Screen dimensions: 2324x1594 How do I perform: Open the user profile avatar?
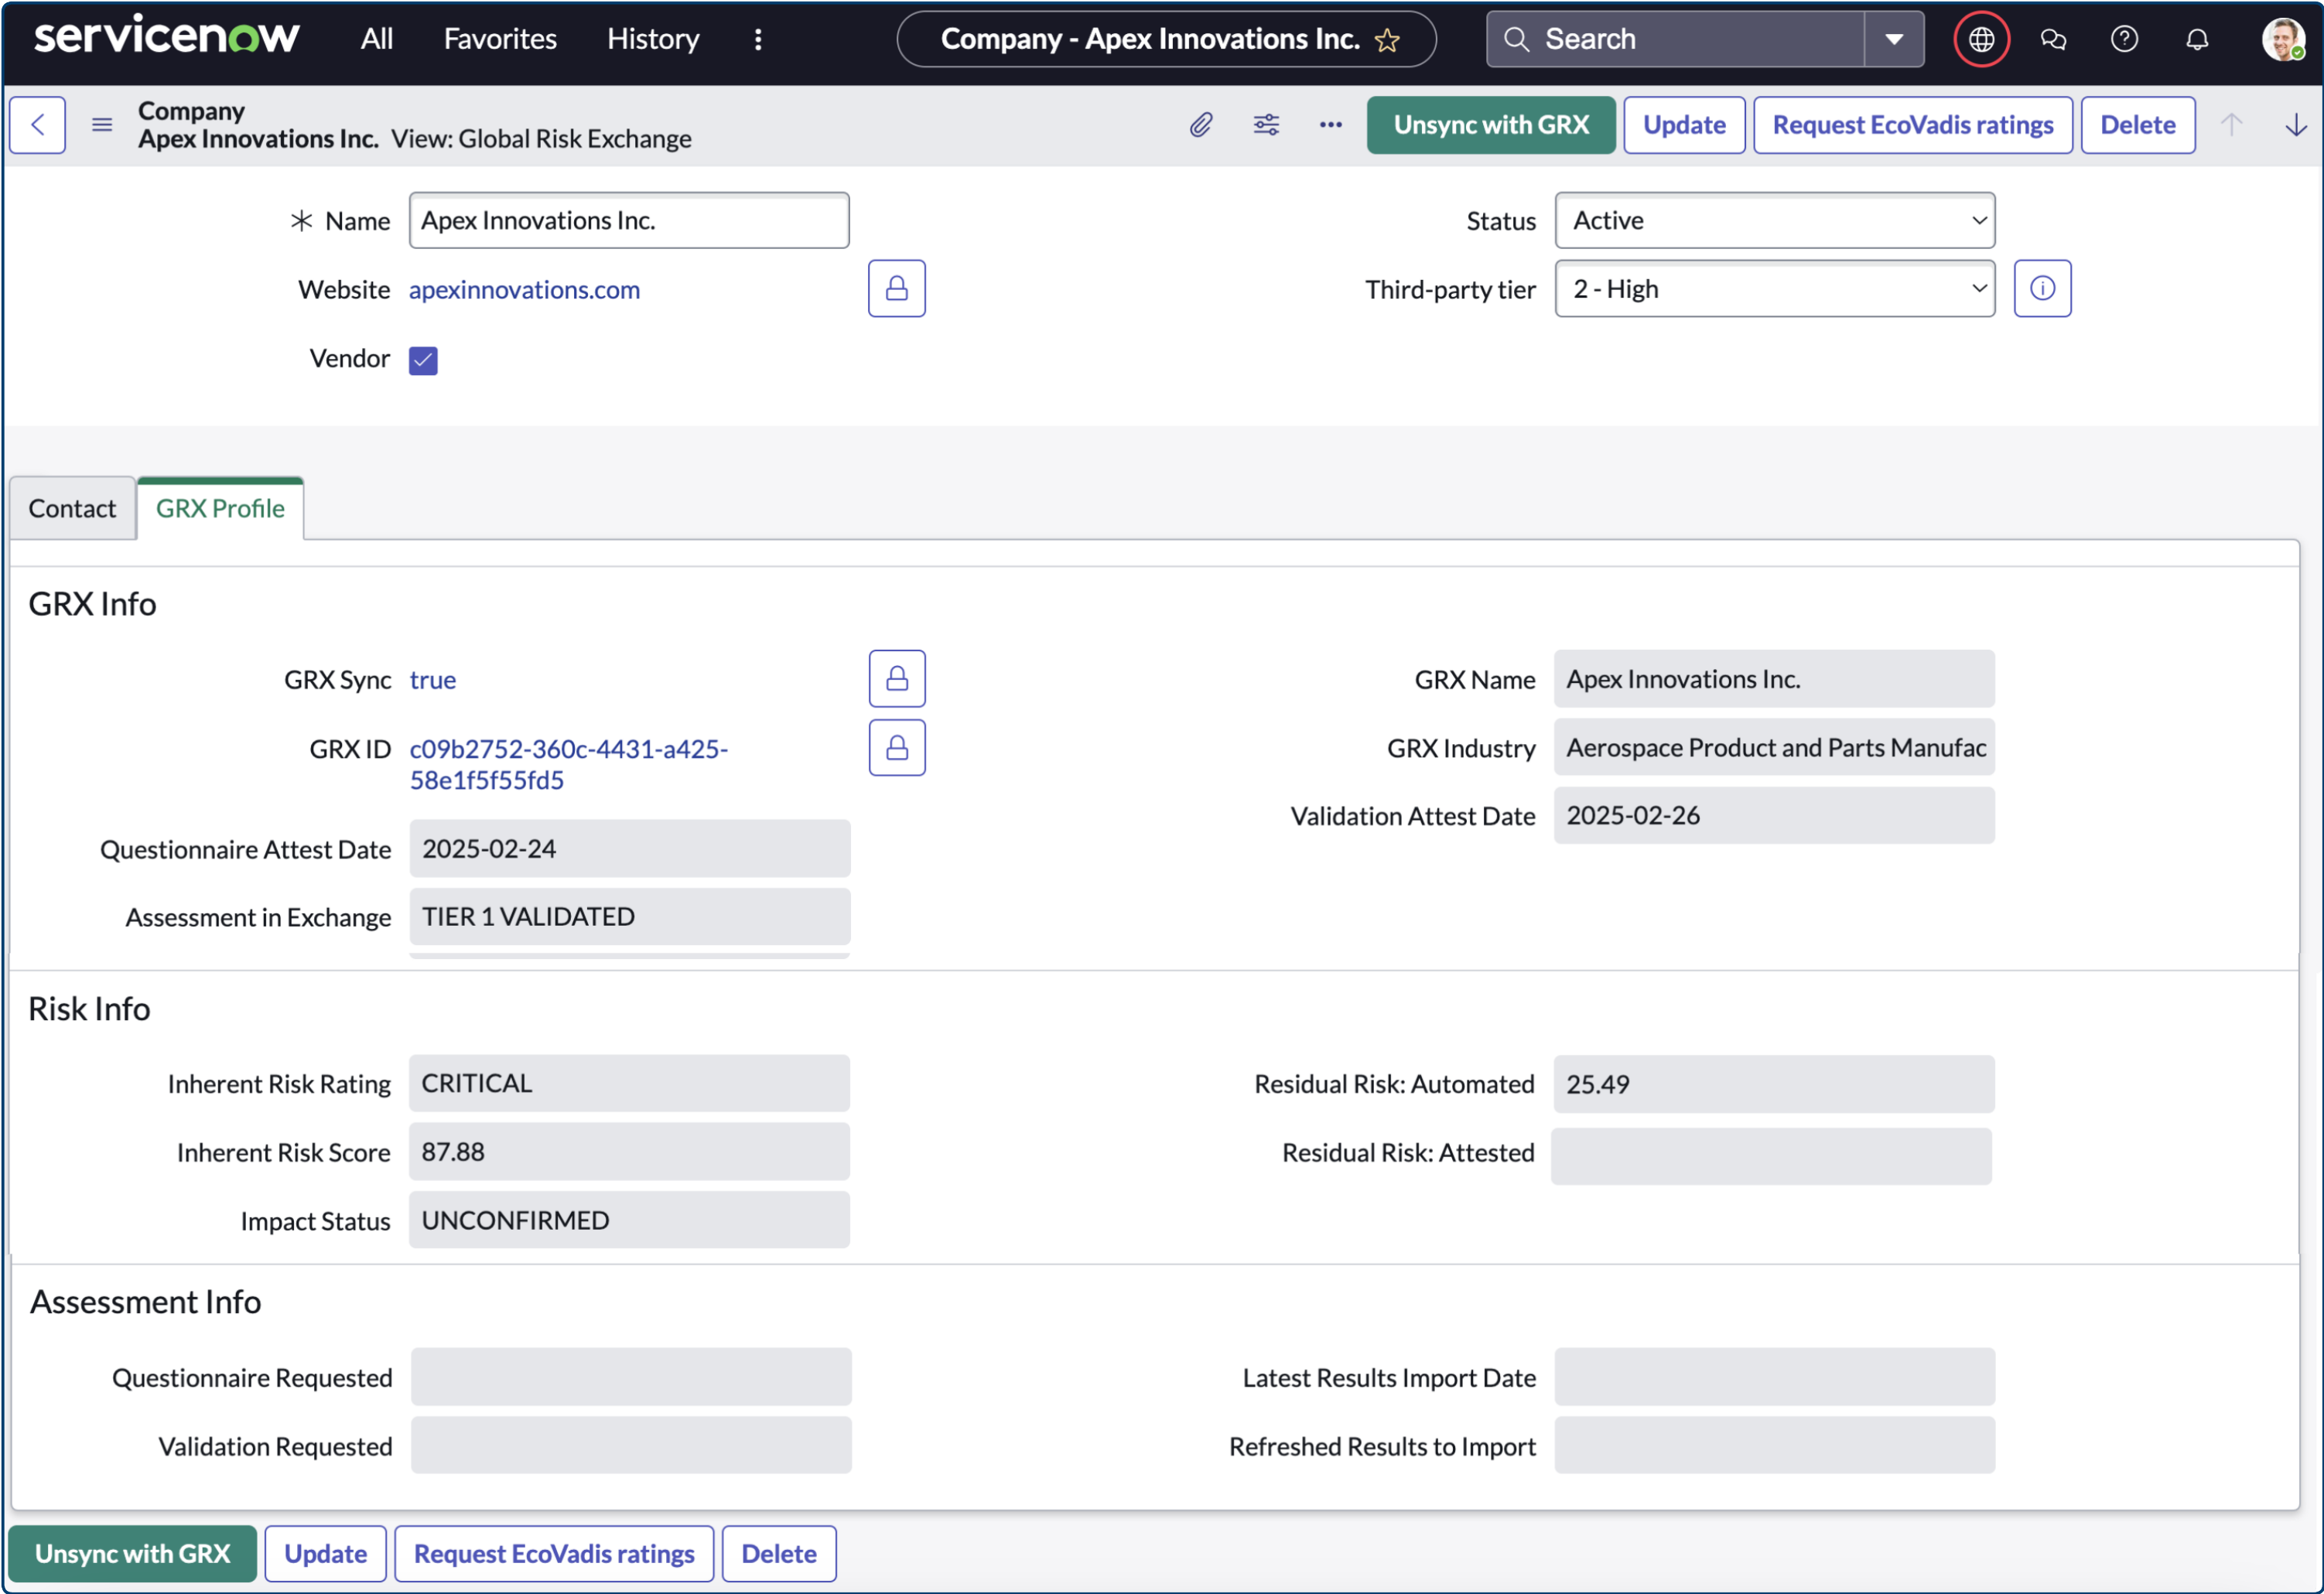(2283, 39)
